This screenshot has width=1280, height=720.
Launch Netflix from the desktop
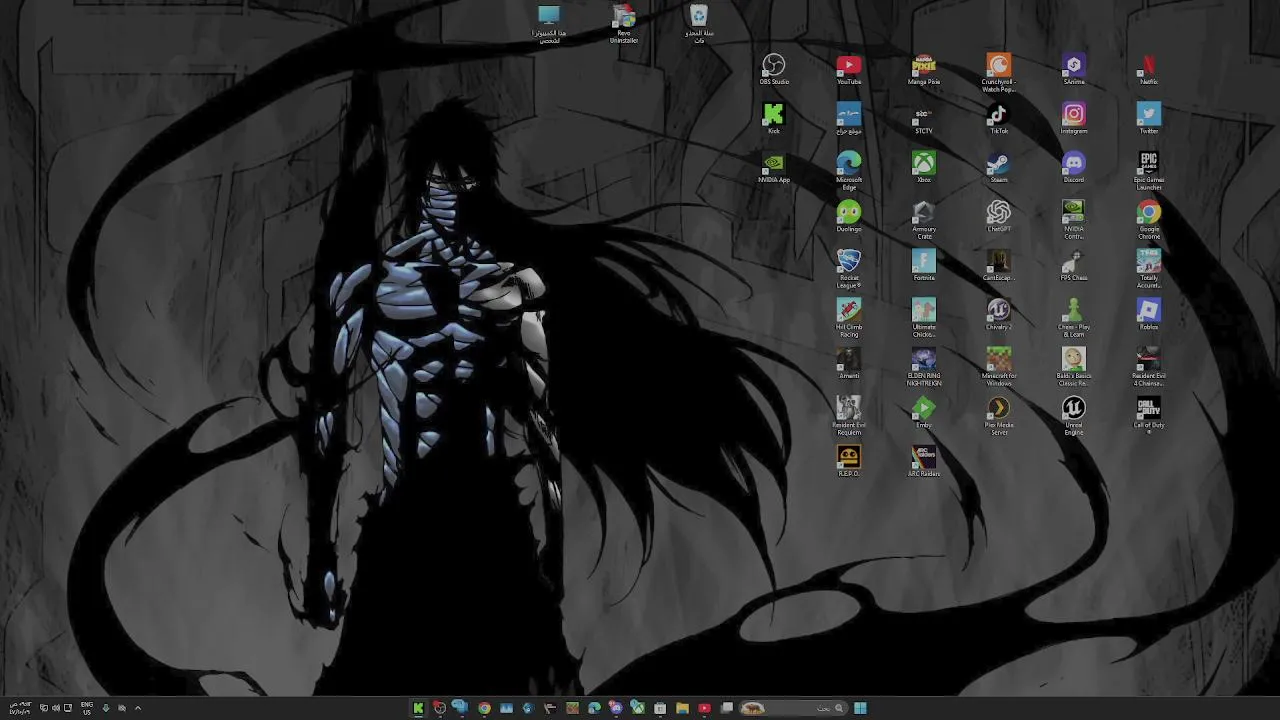pyautogui.click(x=1149, y=69)
